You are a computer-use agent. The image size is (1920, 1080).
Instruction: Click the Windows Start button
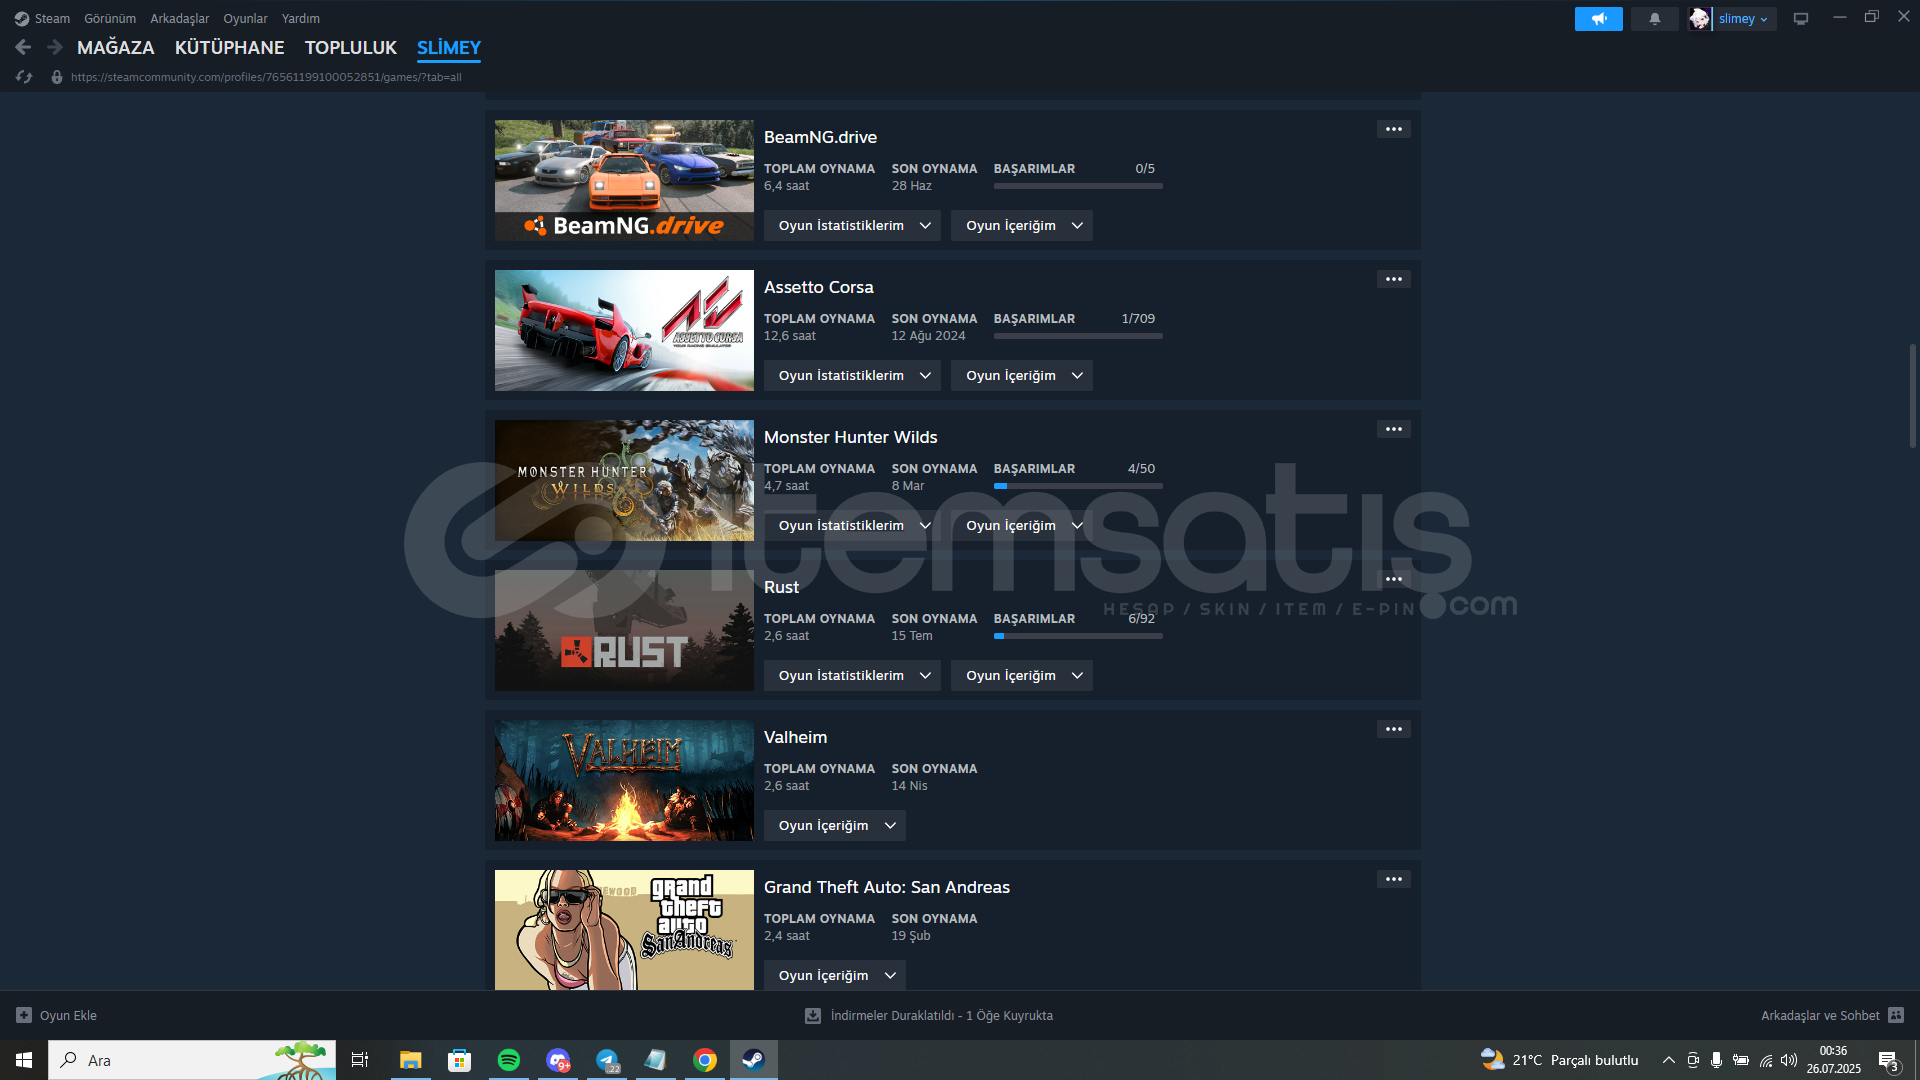(x=24, y=1060)
